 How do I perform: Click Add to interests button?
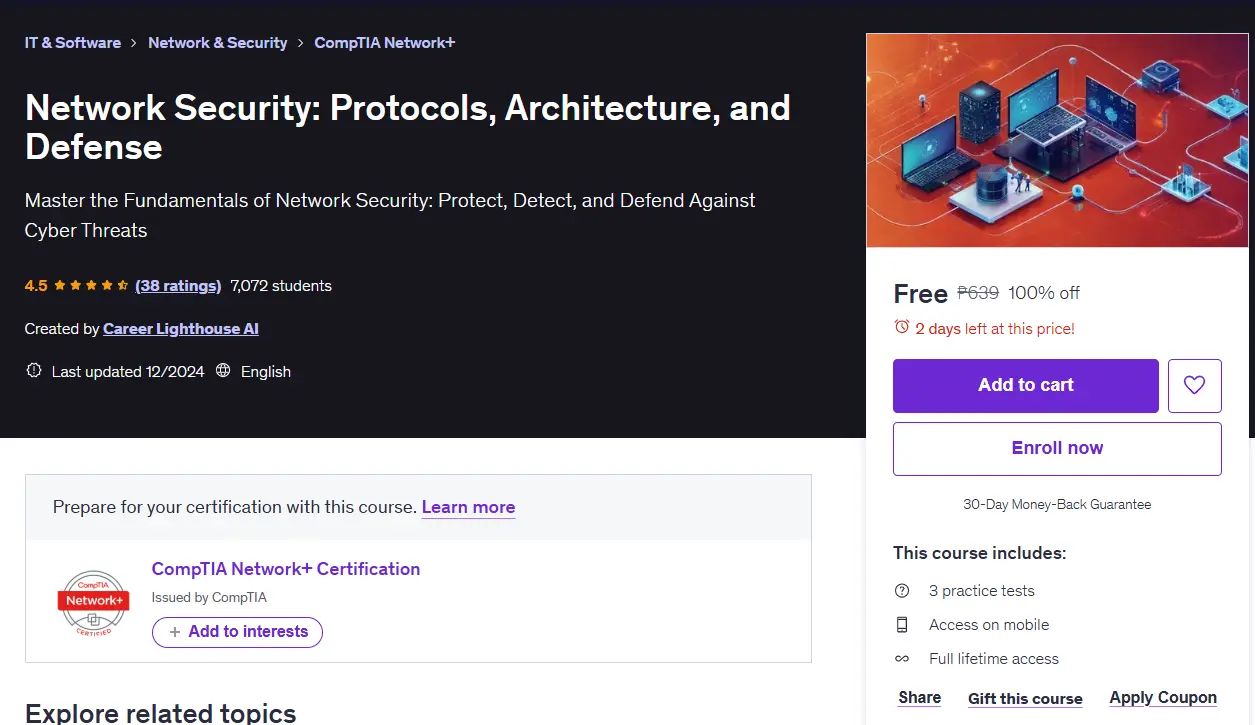[x=237, y=632]
